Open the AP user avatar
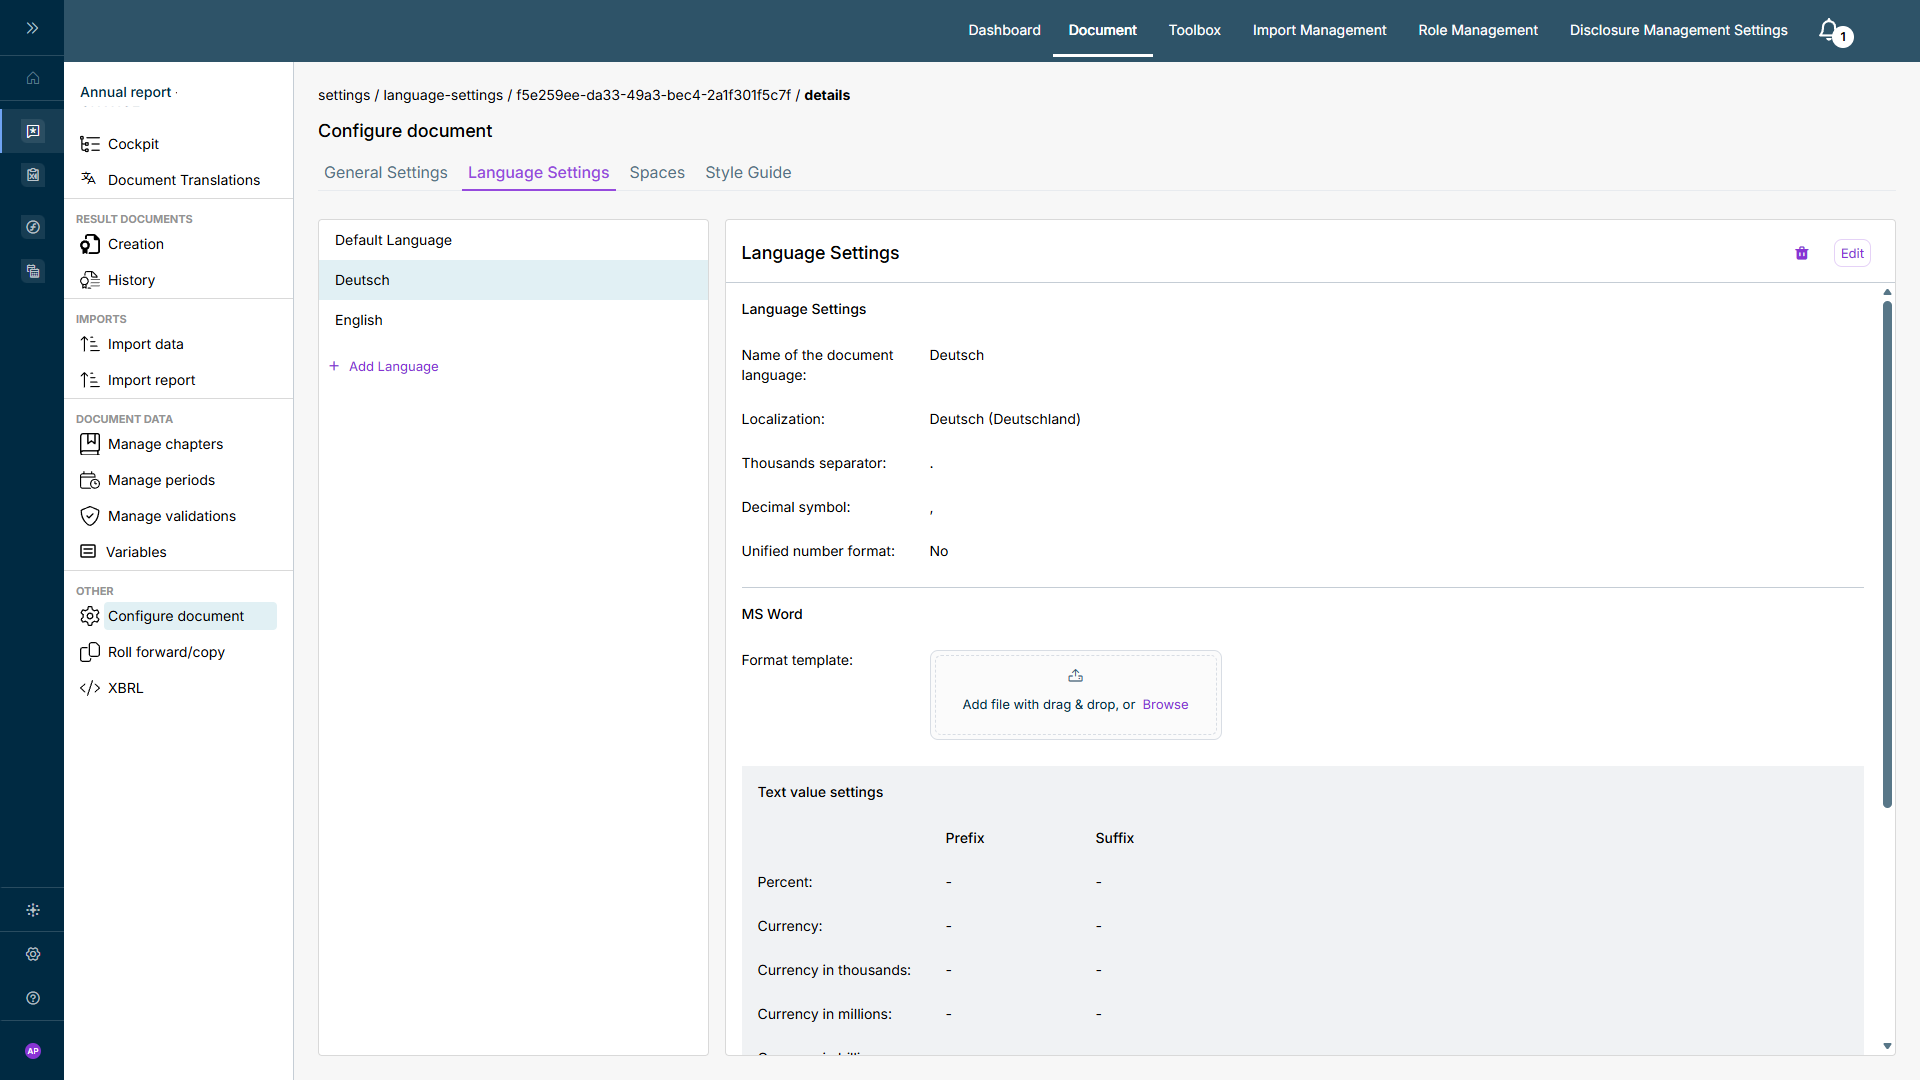Viewport: 1920px width, 1080px height. tap(33, 1051)
